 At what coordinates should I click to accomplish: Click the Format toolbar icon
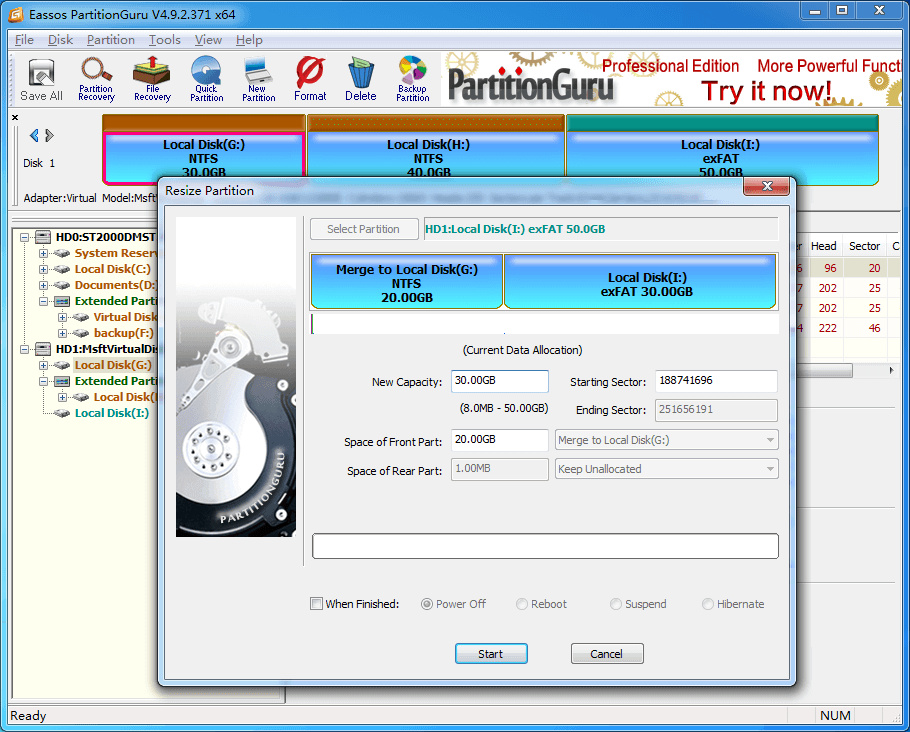pyautogui.click(x=310, y=80)
